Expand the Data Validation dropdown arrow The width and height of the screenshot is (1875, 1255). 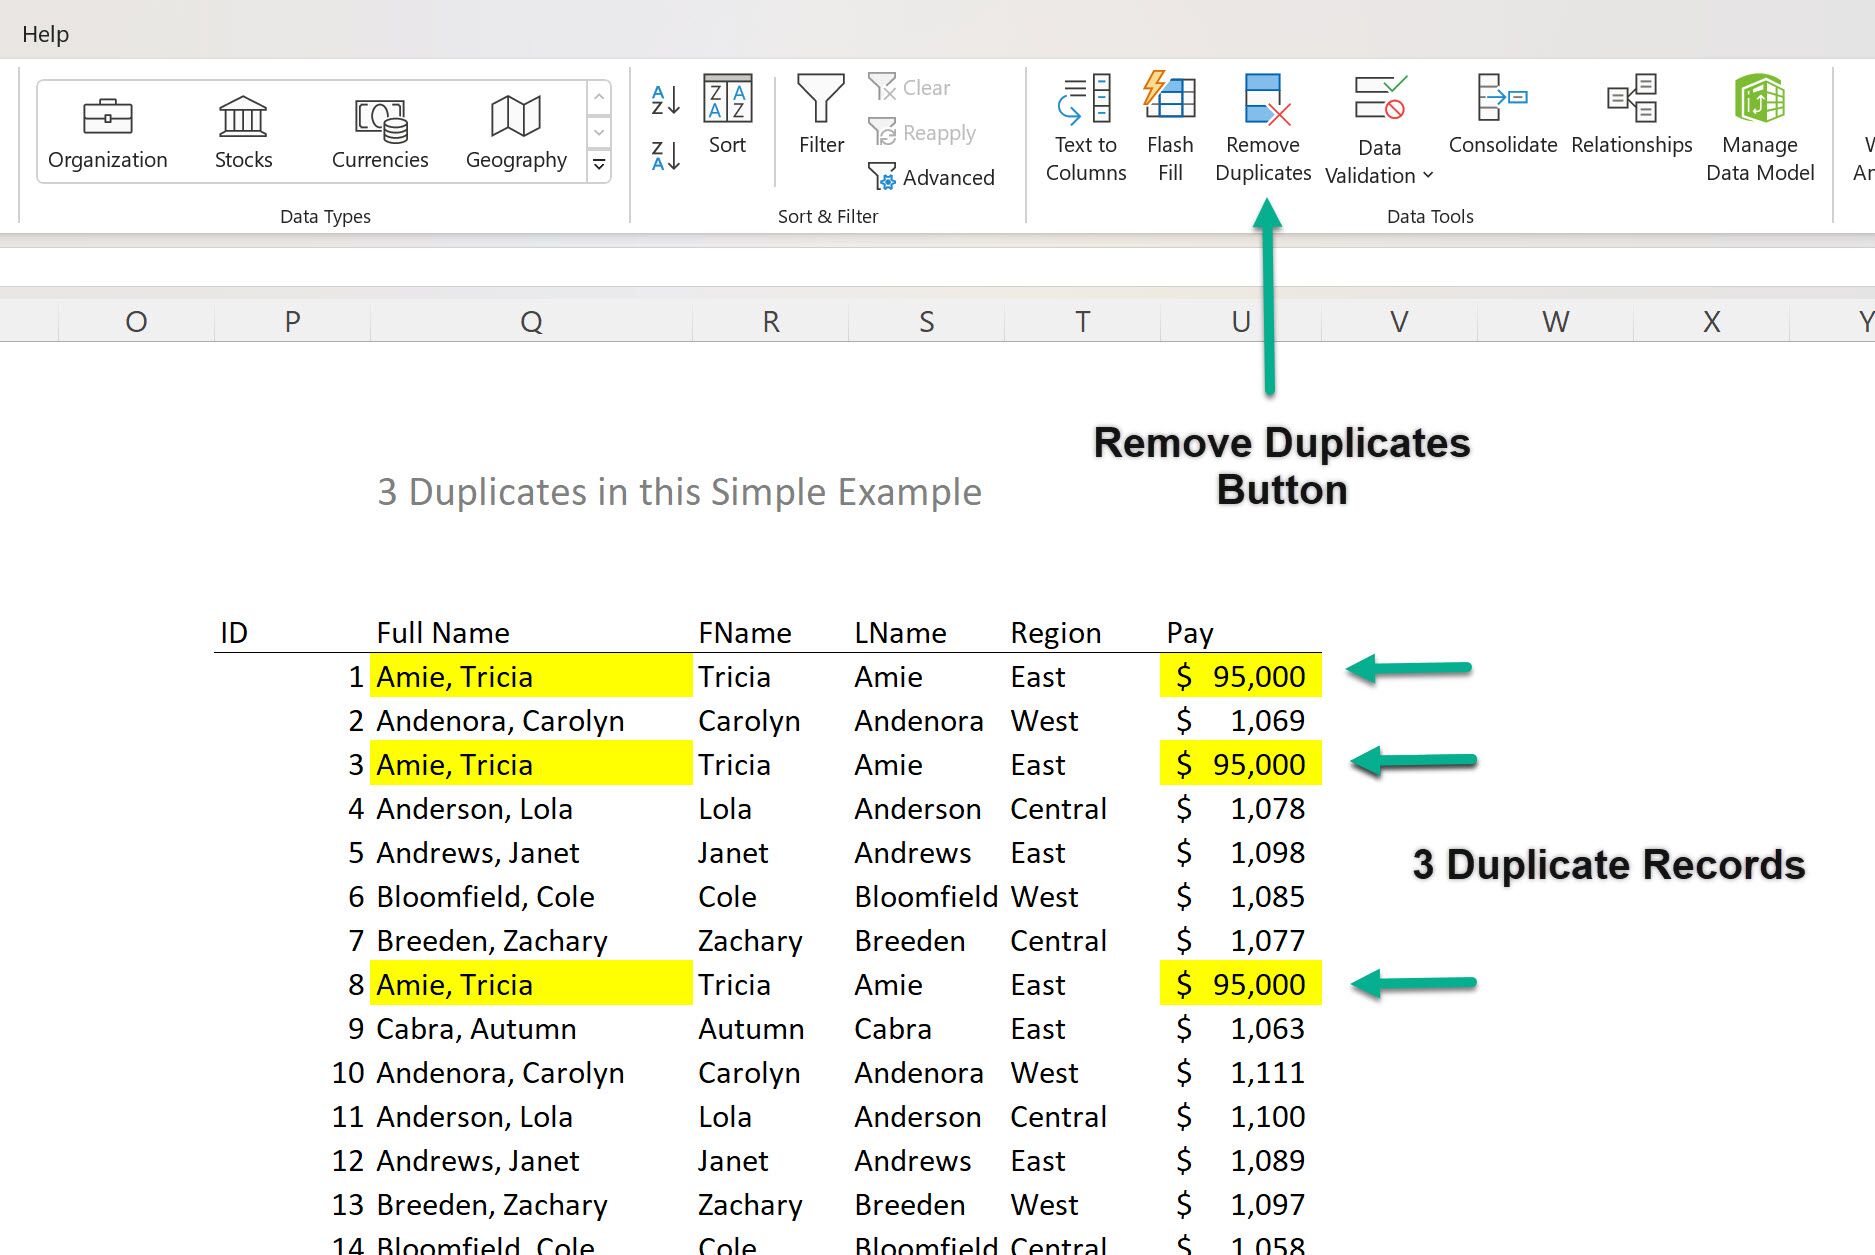(1428, 176)
